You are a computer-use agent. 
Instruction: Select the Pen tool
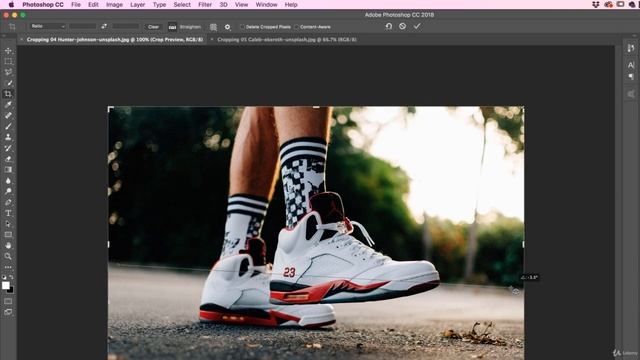(x=8, y=202)
